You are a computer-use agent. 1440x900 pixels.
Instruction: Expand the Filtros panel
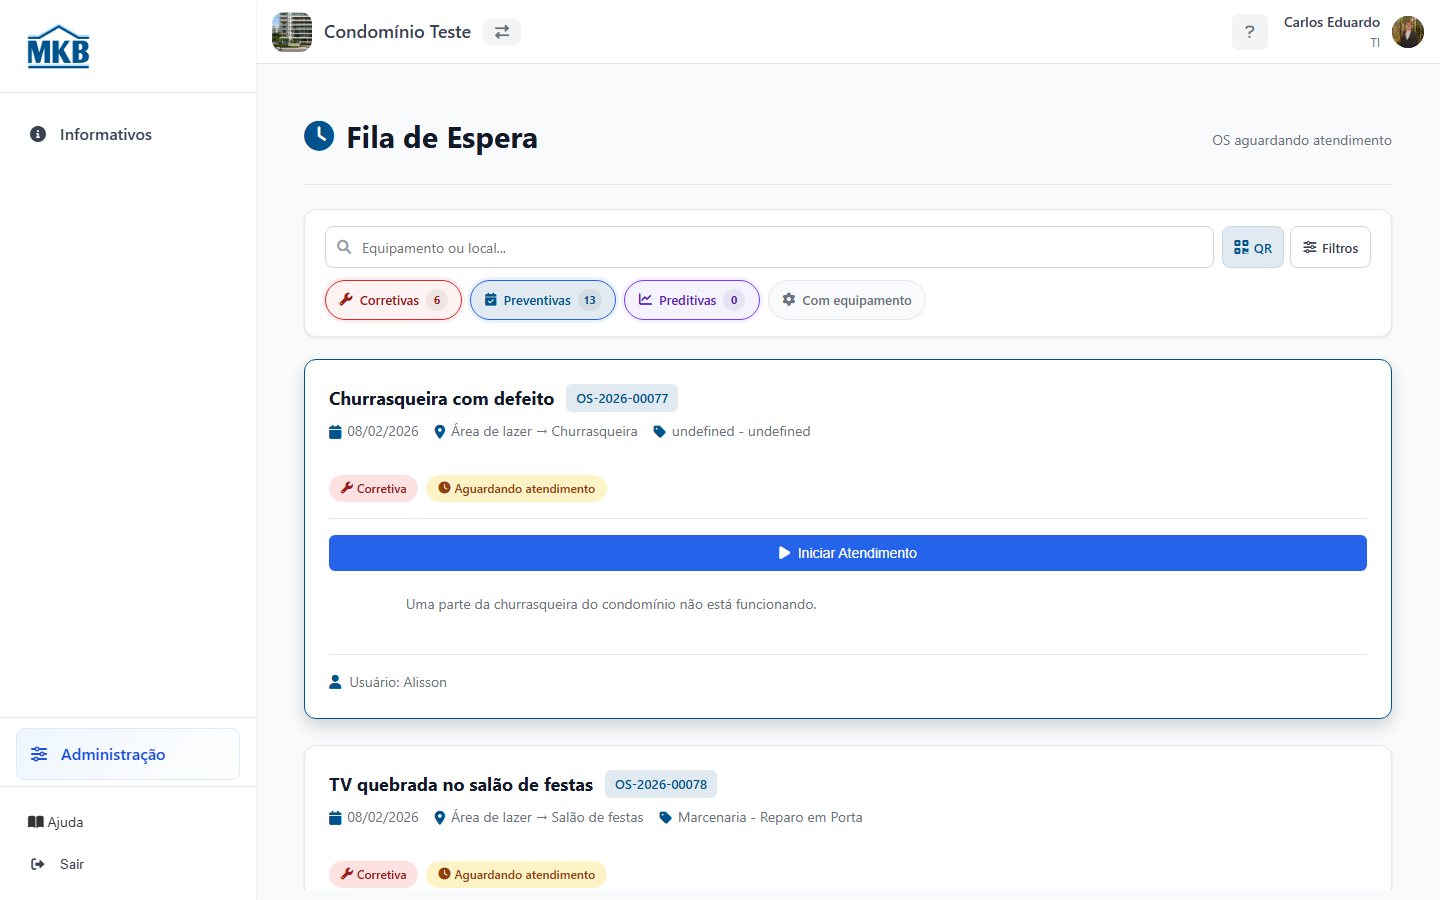coord(1330,247)
